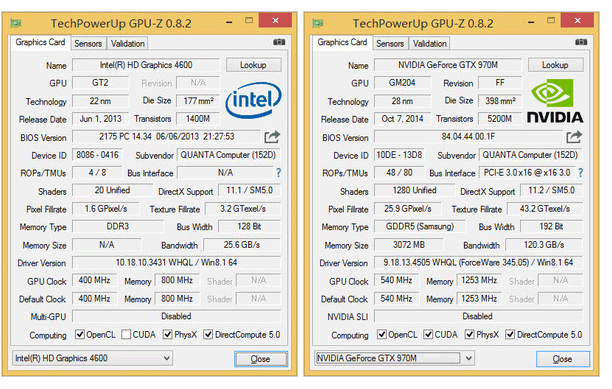Toggle OpenCL checkbox in Intel window
Viewport: 612px width, 389px height.
pyautogui.click(x=80, y=334)
